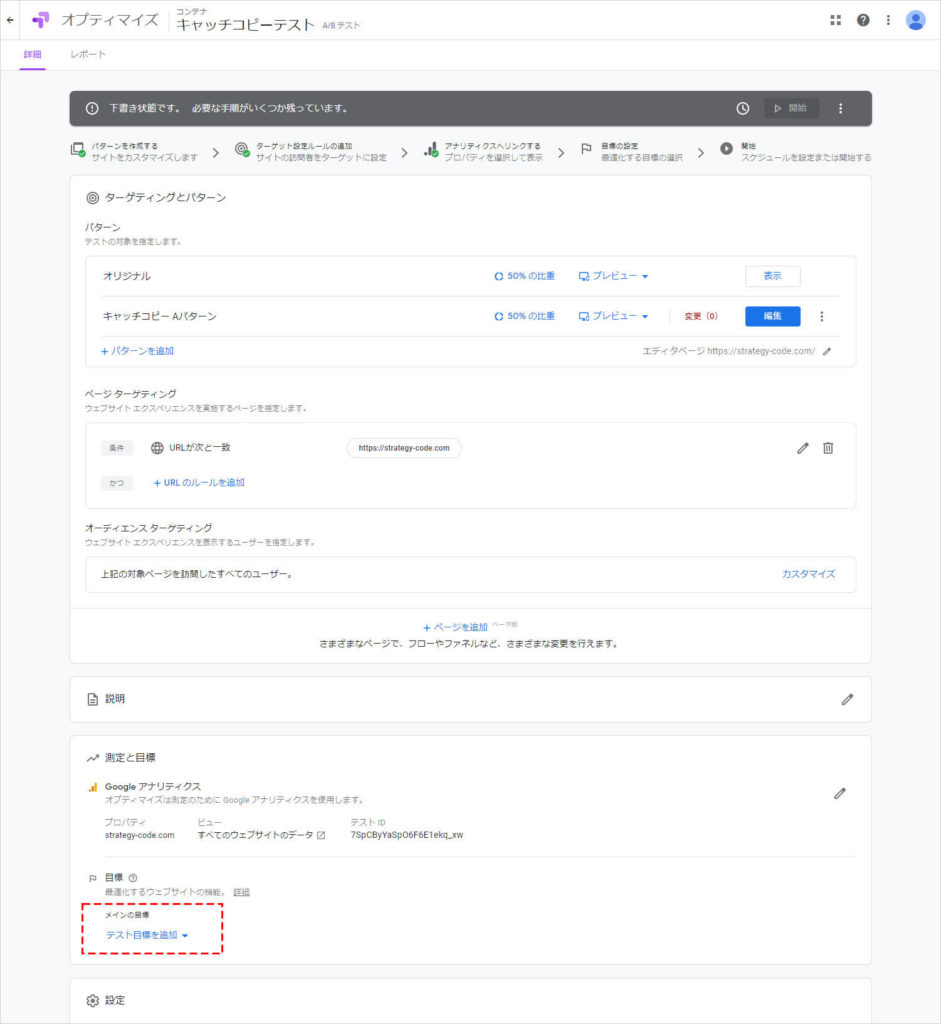The width and height of the screenshot is (941, 1024).
Task: Click the カスタマイズ audience link
Action: (808, 574)
